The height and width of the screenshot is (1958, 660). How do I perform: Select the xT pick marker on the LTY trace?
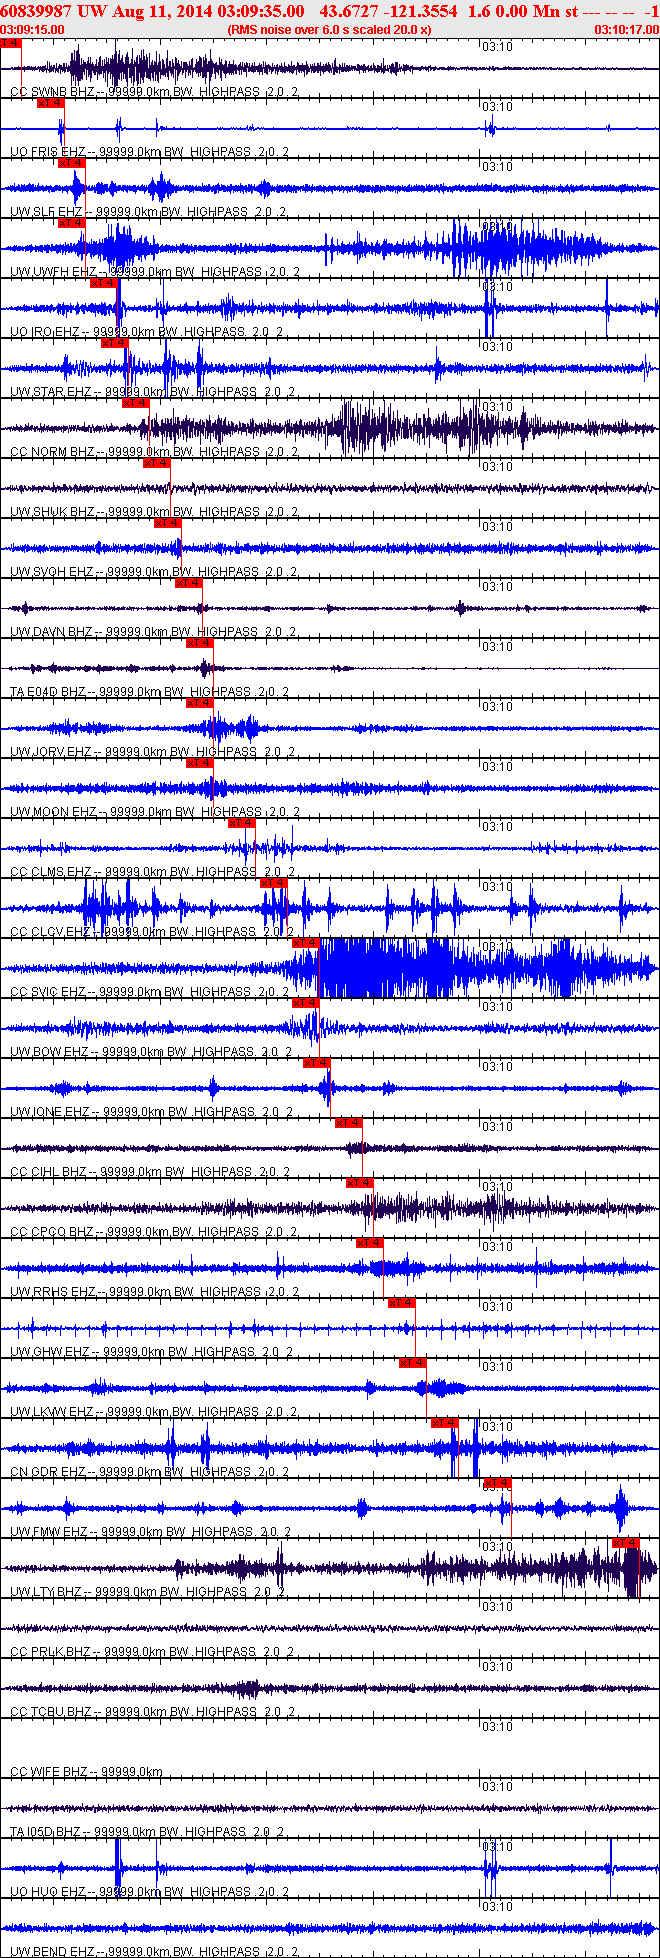[x=626, y=1543]
